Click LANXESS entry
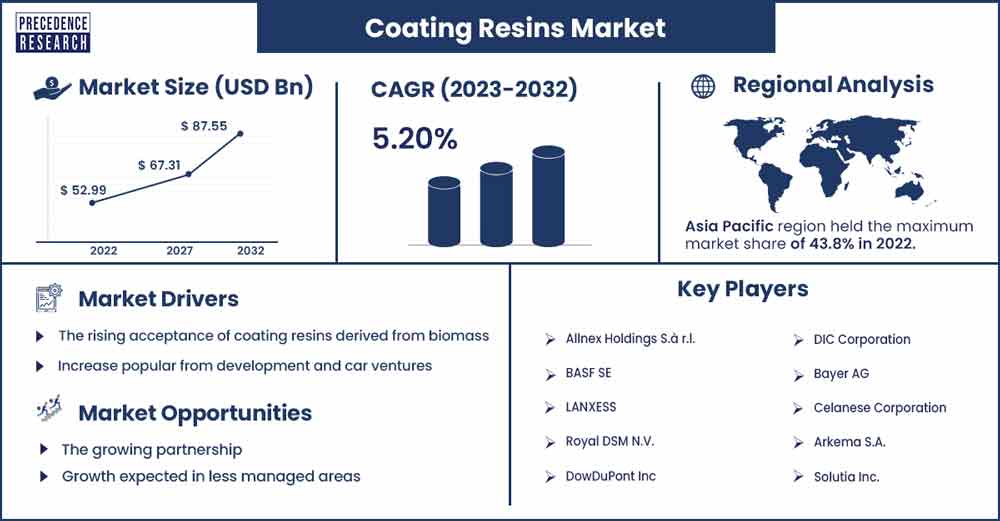 (x=591, y=407)
